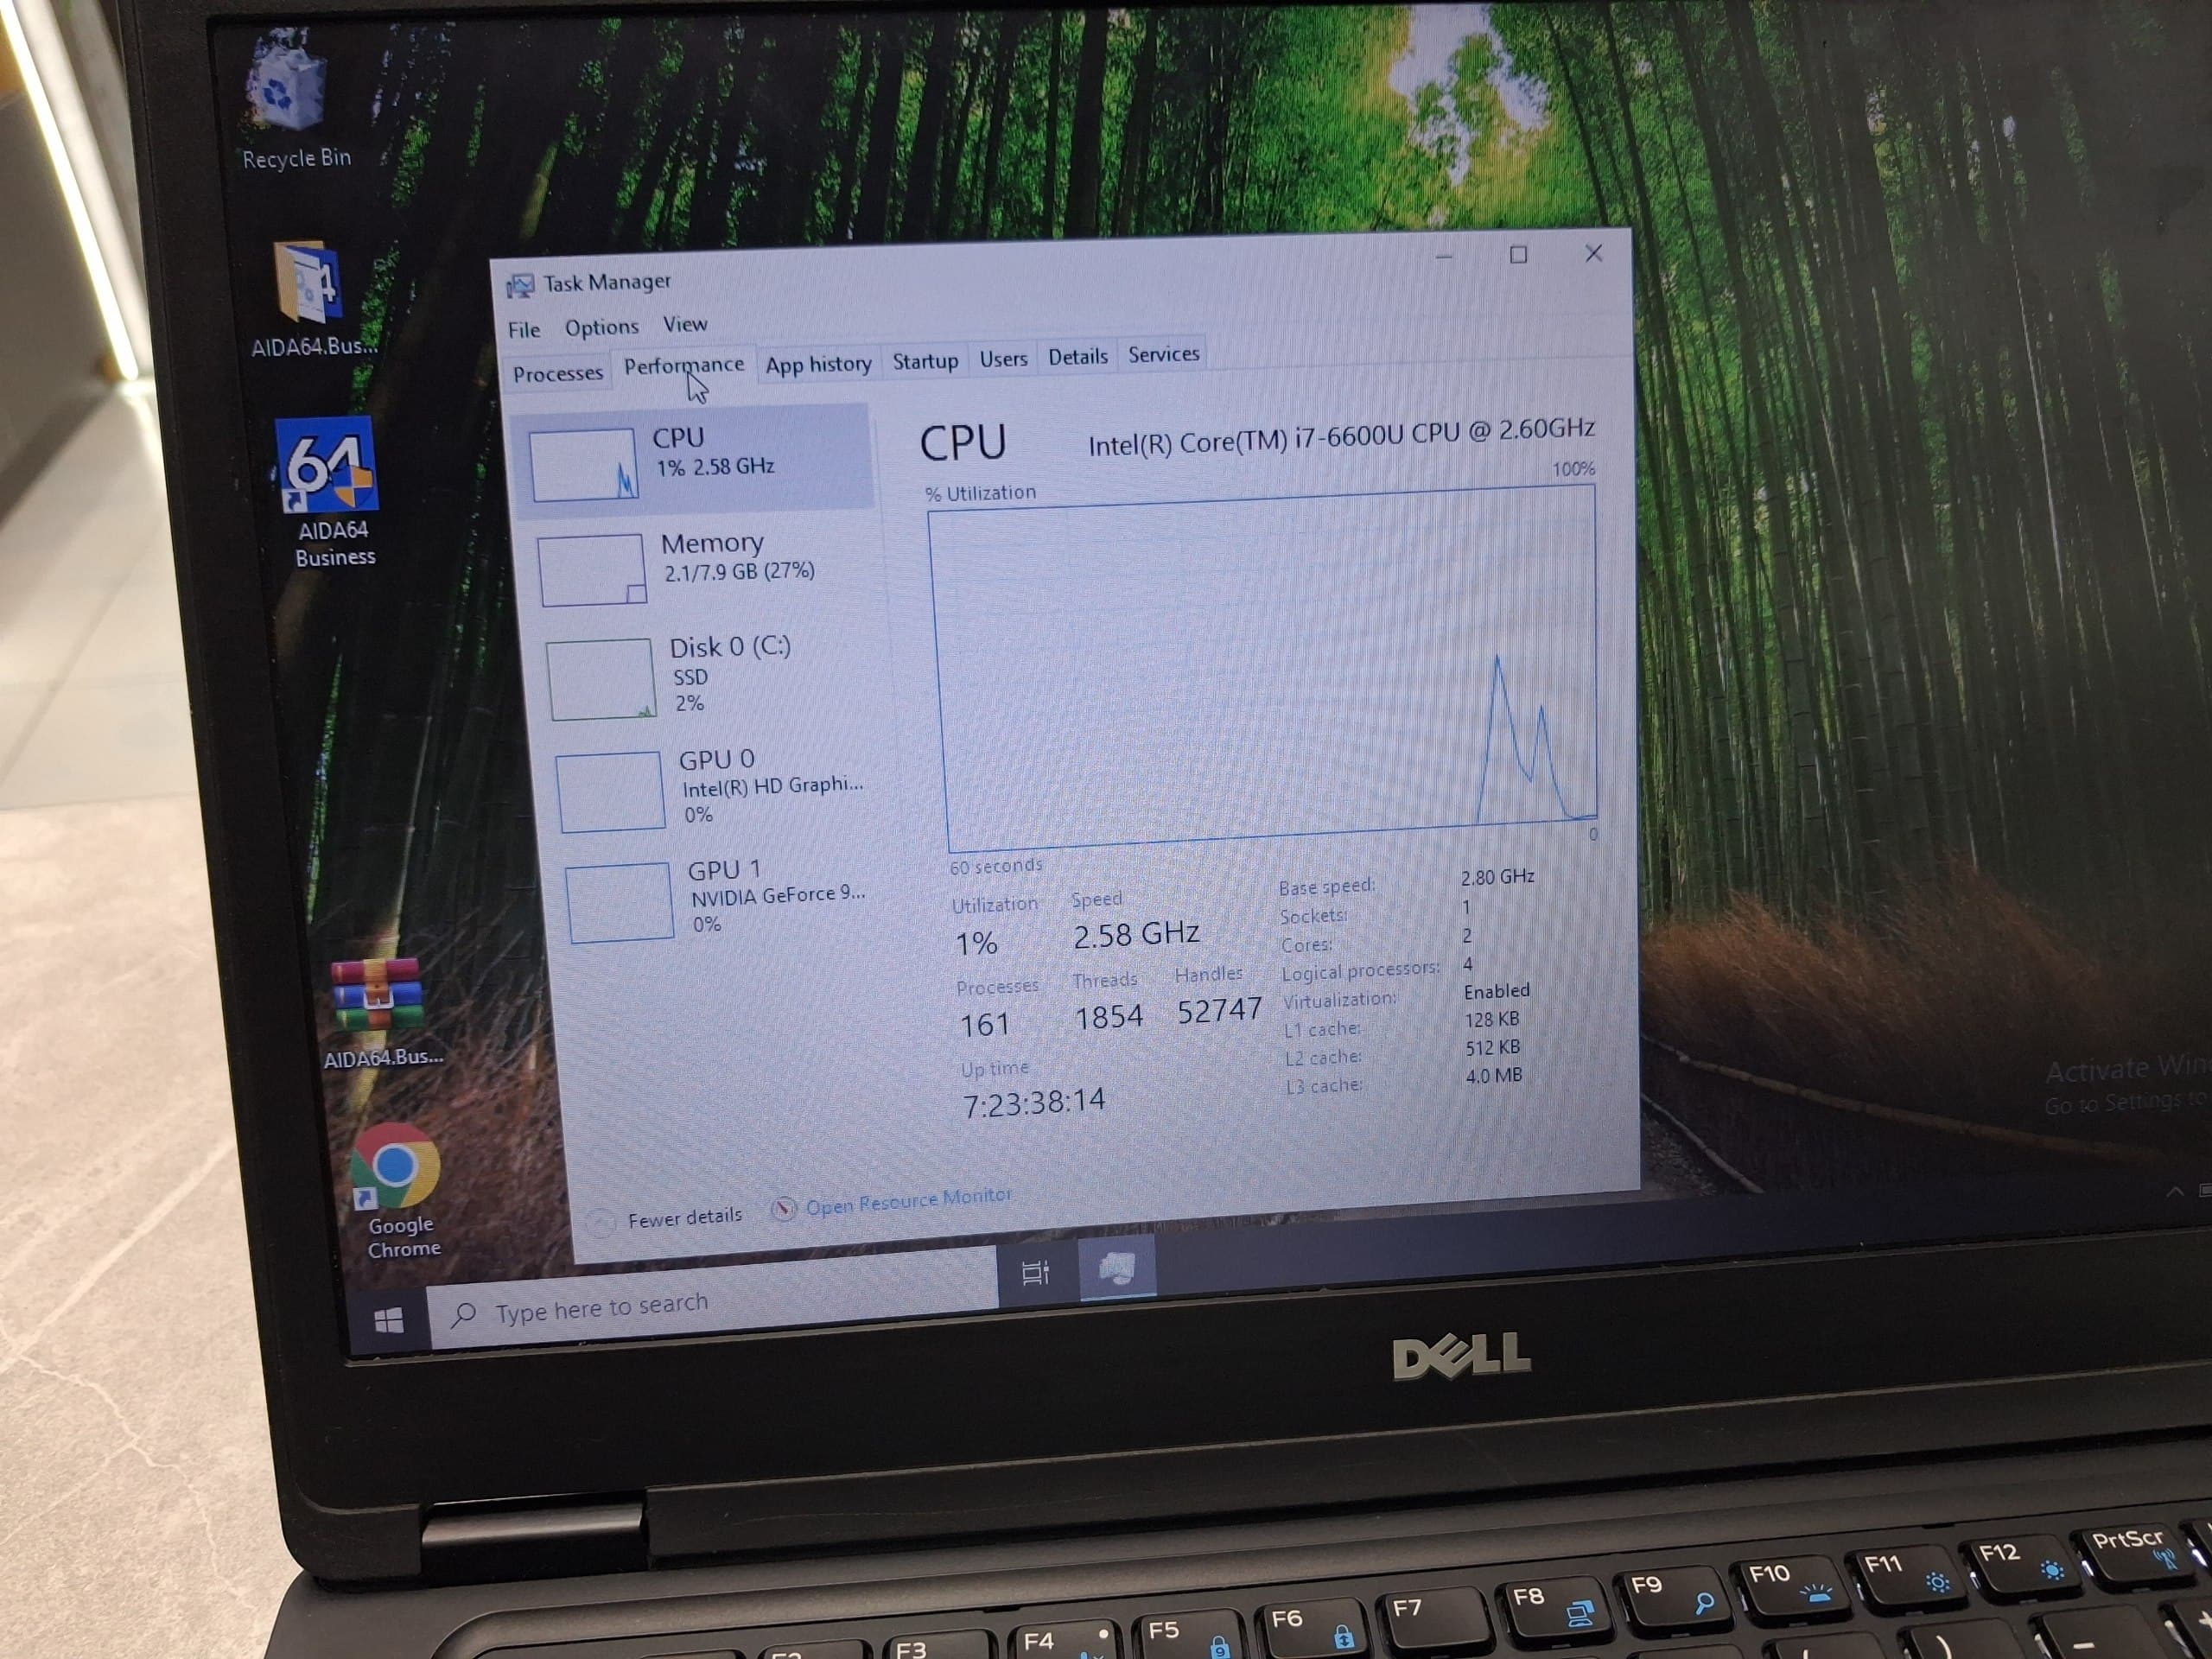Viewport: 2212px width, 1659px height.
Task: Click the '2.58 GHz' speed value
Action: click(1135, 935)
